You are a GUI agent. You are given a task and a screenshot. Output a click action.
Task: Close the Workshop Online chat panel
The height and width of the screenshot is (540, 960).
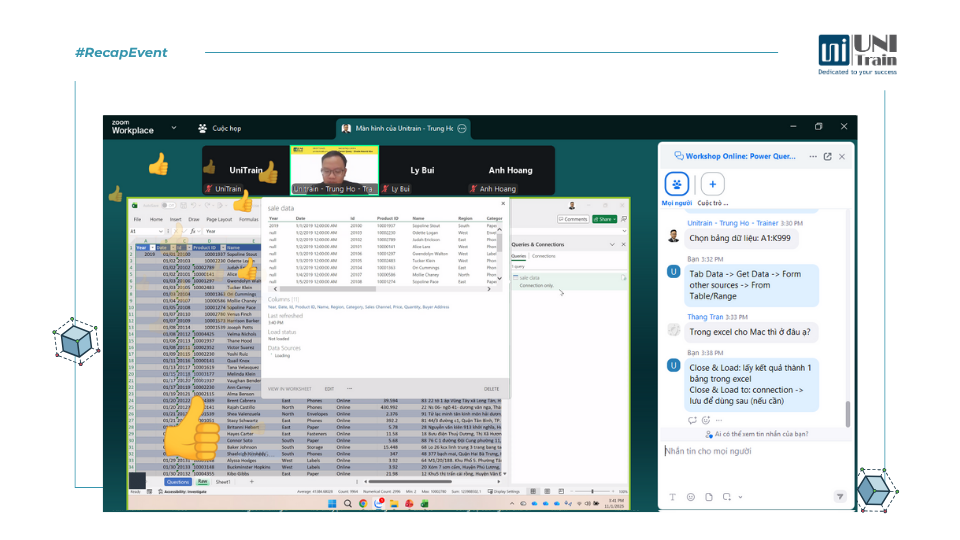pyautogui.click(x=842, y=157)
